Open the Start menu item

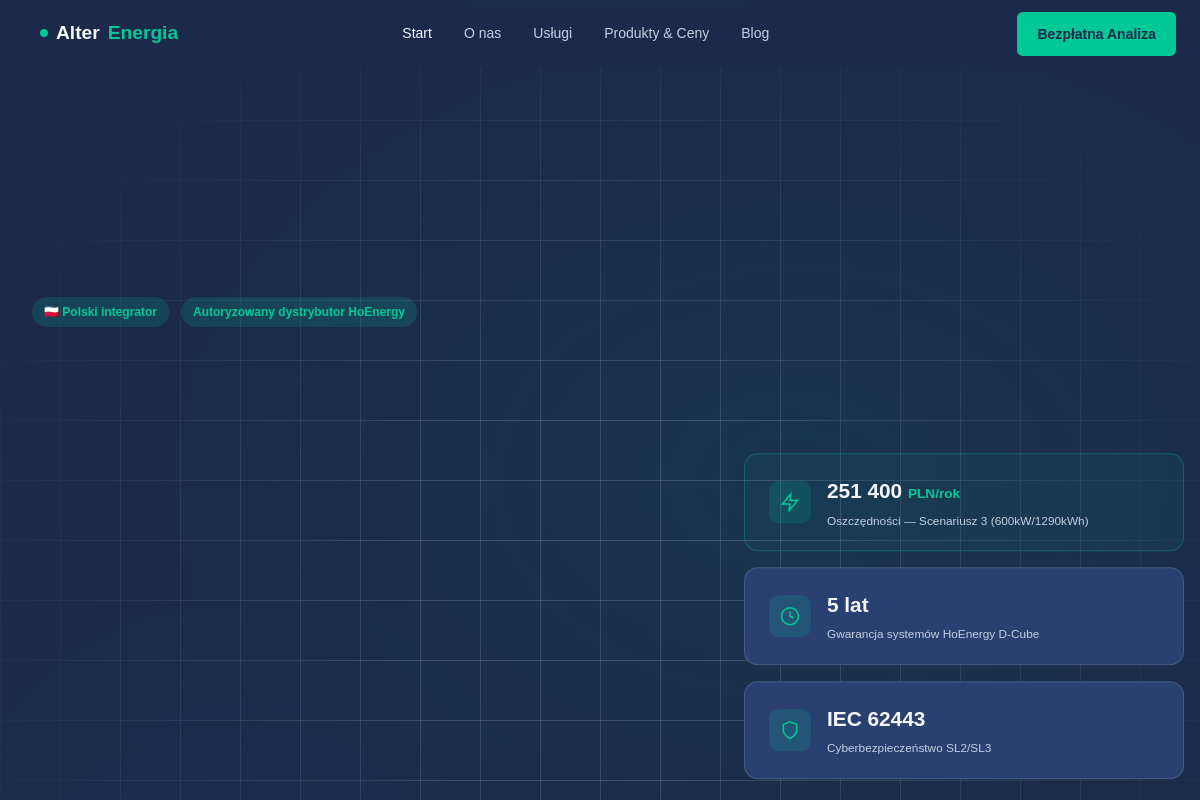(x=417, y=33)
